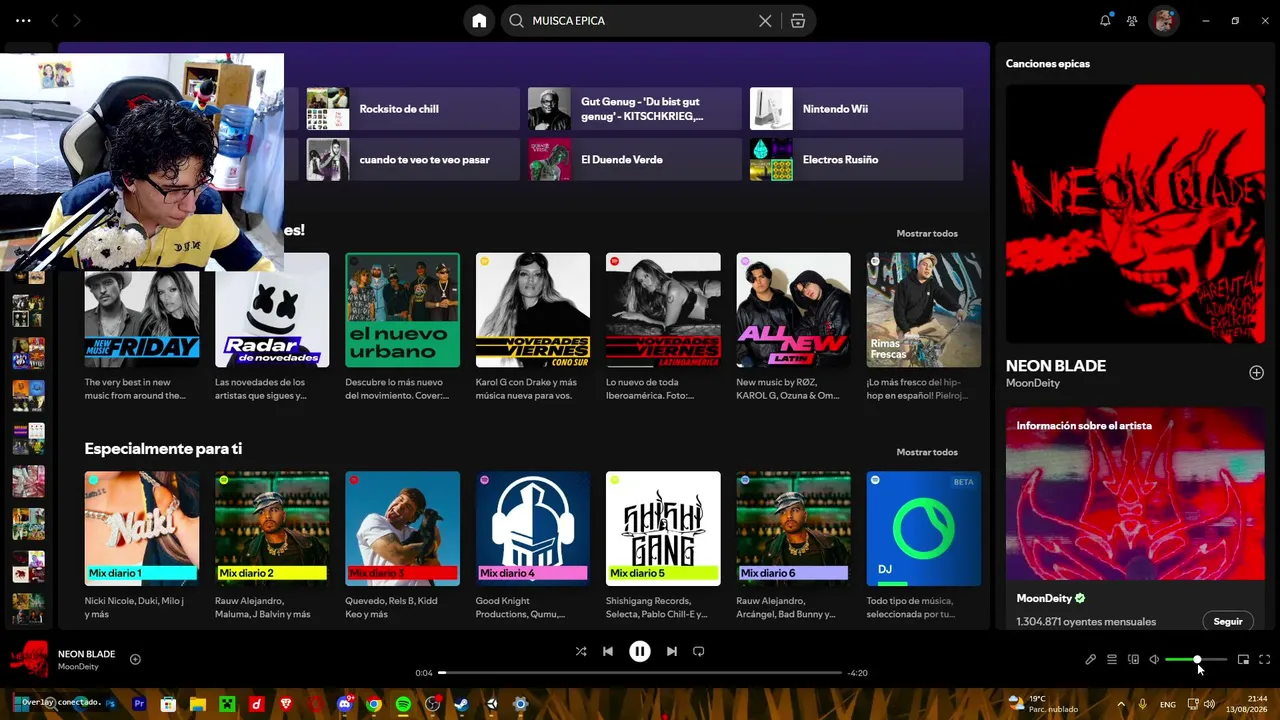Open El Duende Verde shortcut
This screenshot has width=1280, height=720.
tap(635, 160)
